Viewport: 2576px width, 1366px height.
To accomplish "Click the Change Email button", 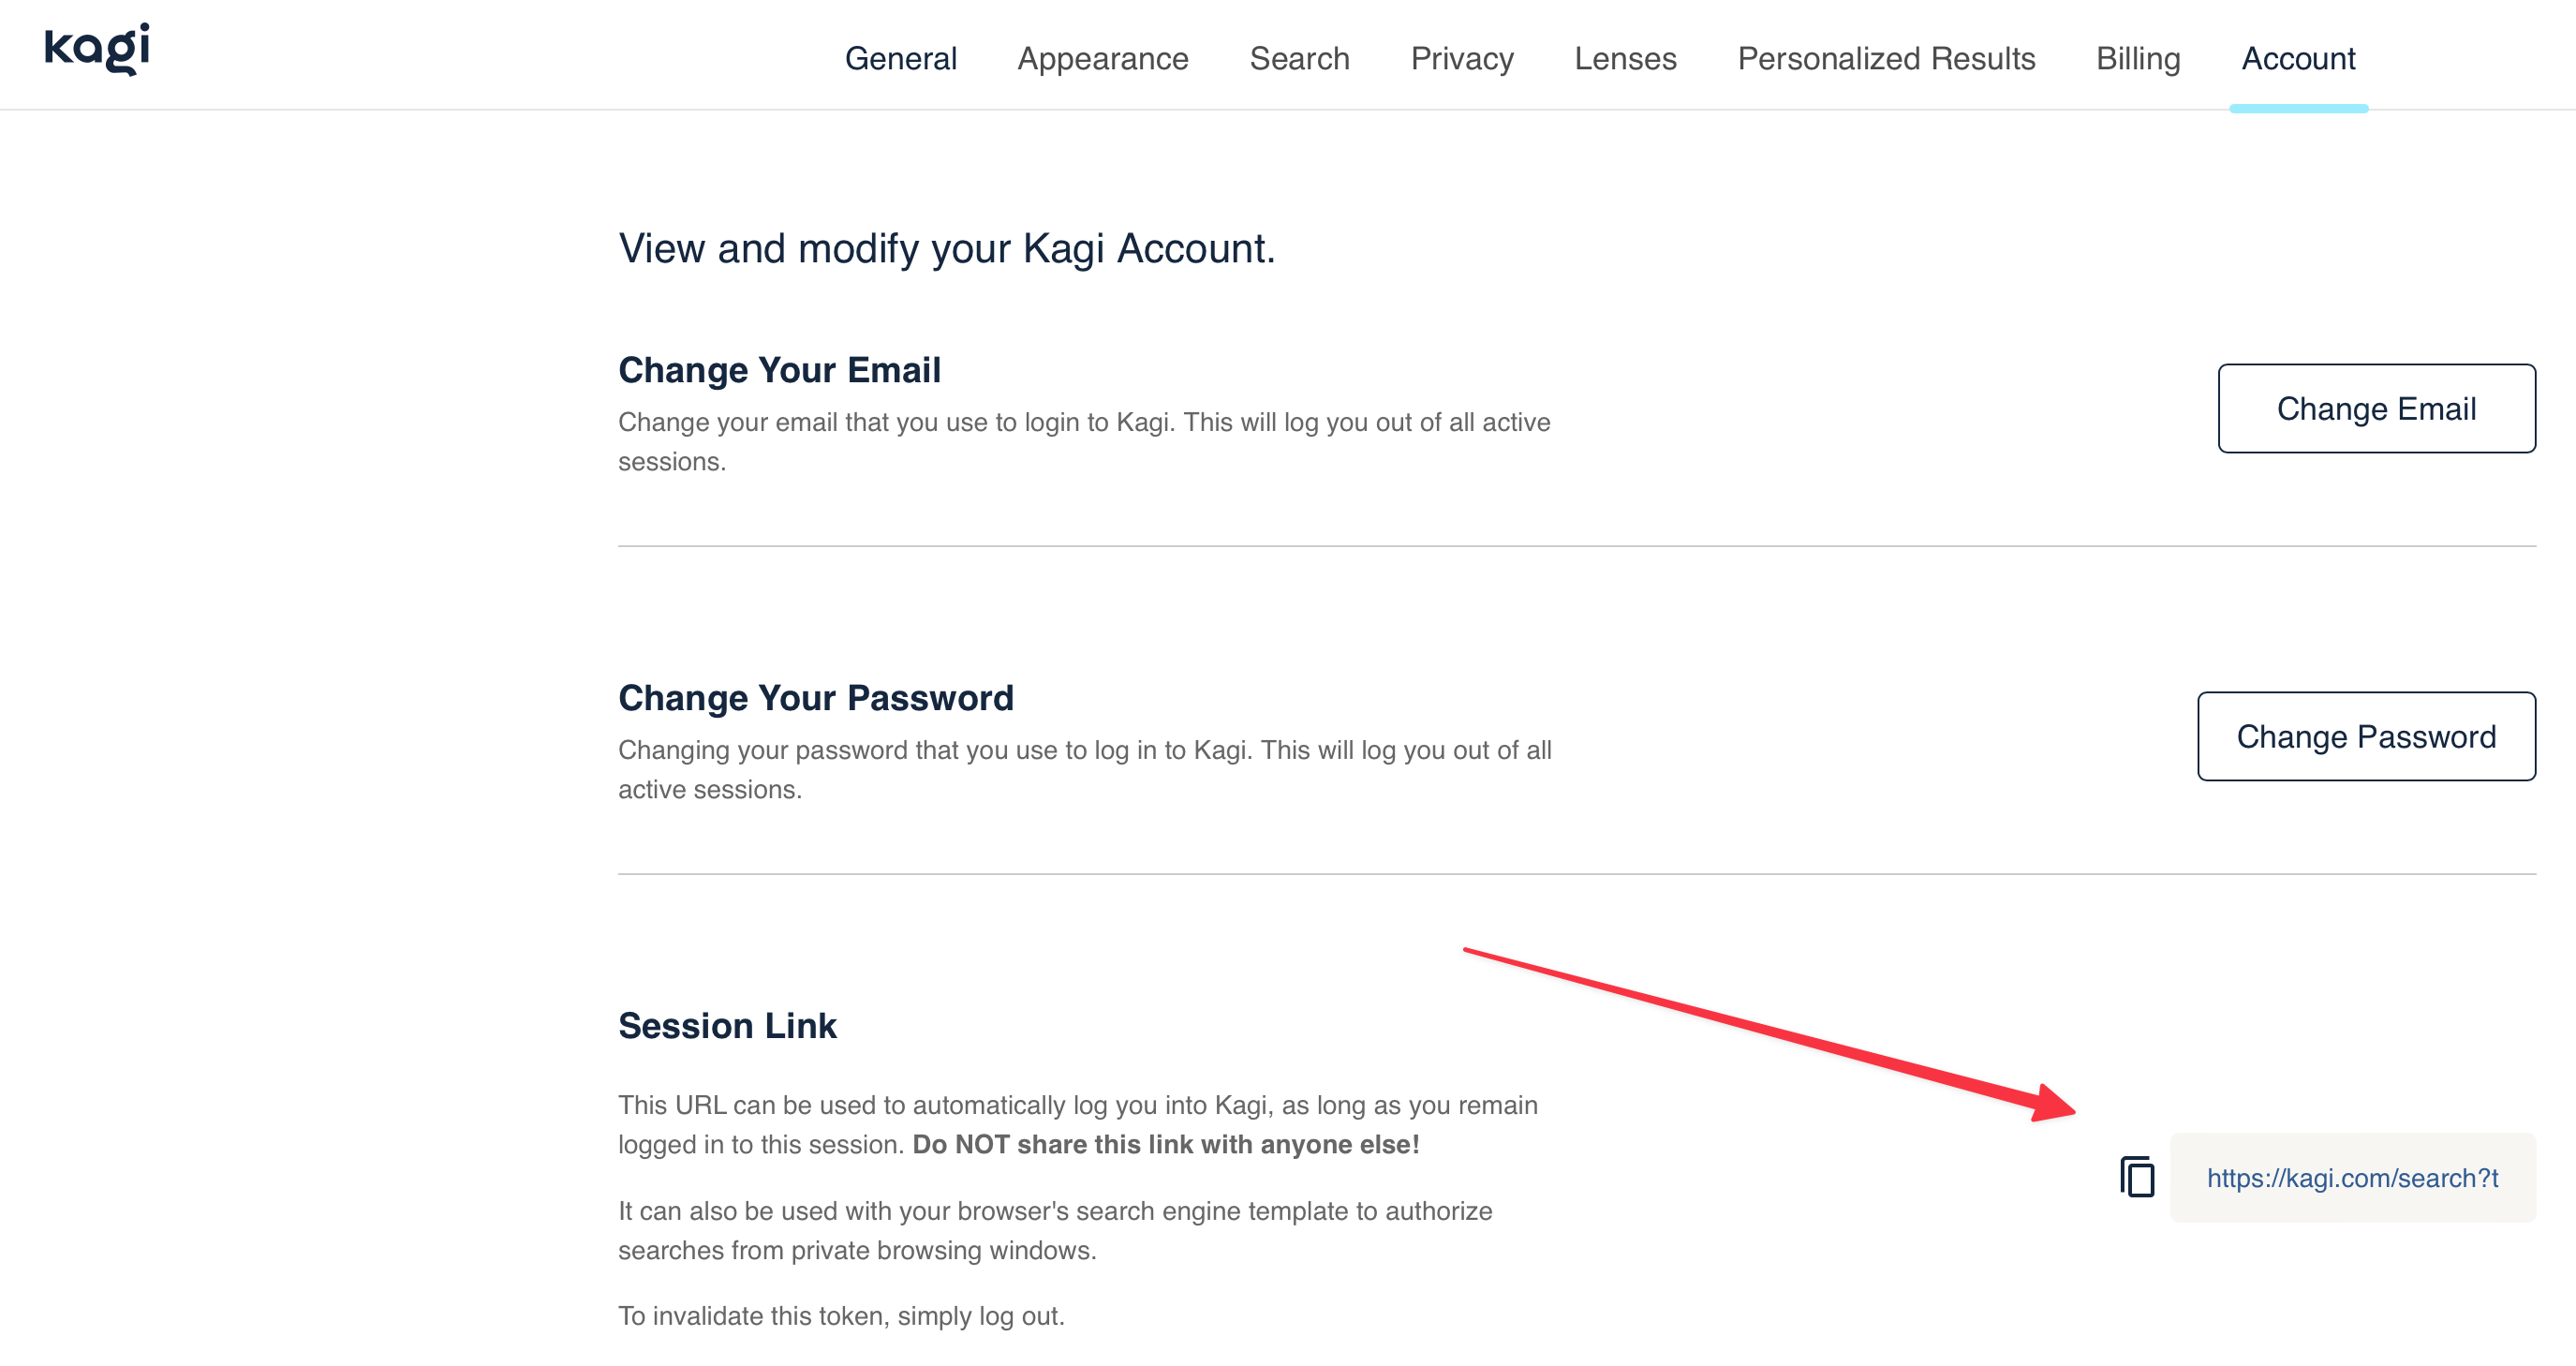I will (2376, 408).
